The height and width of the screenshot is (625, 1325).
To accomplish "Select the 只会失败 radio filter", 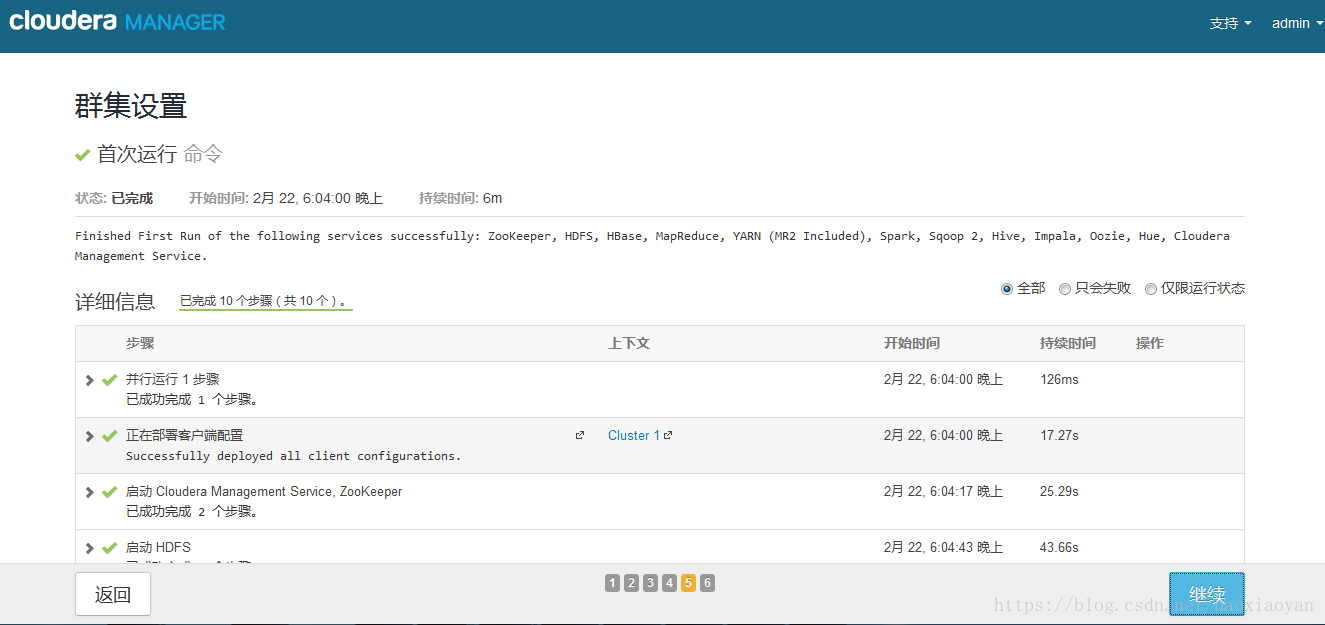I will point(1065,289).
